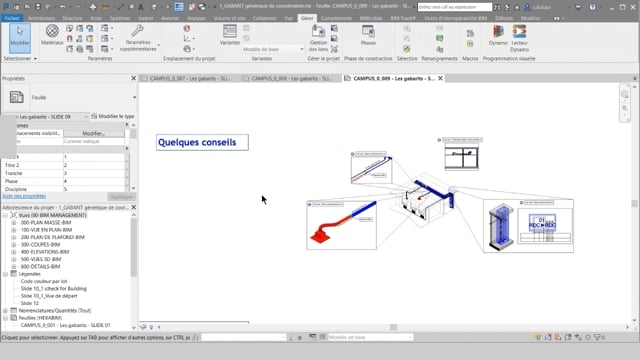Expand 000-PLAN MASSE-BIM node

[13, 222]
